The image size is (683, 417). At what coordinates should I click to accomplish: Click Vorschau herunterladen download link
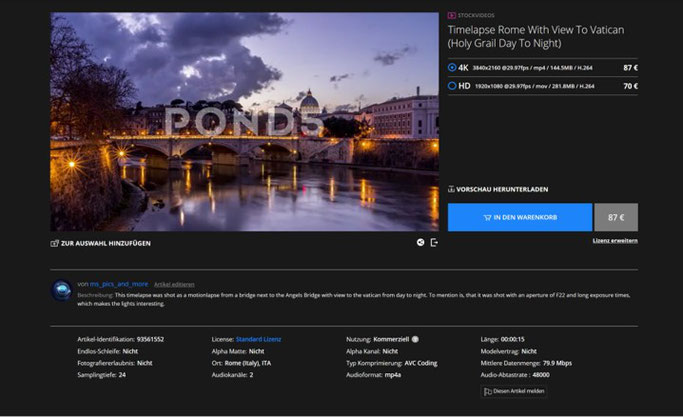[502, 189]
